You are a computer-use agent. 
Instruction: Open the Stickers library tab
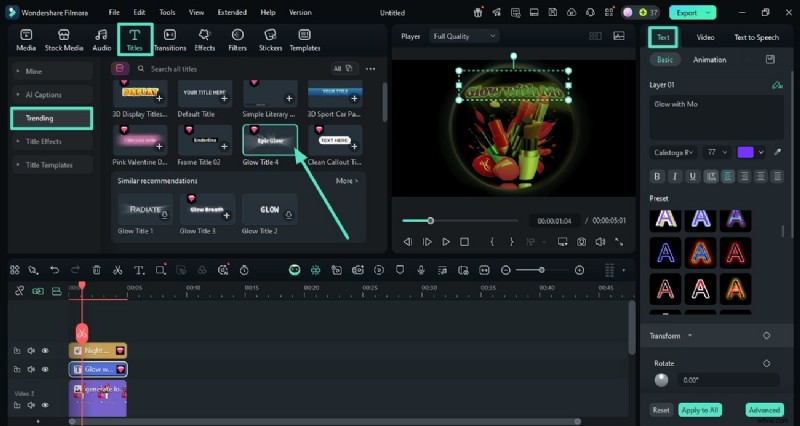pos(270,39)
